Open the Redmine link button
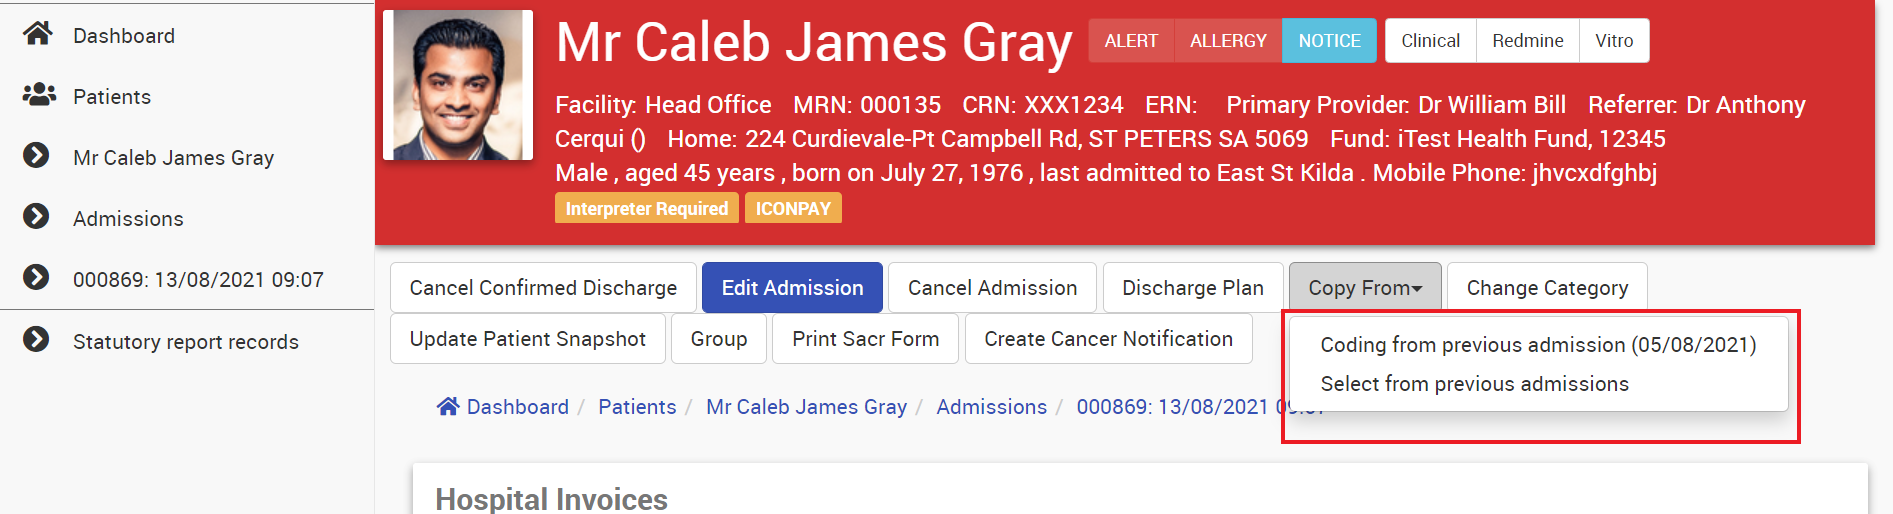 coord(1527,41)
